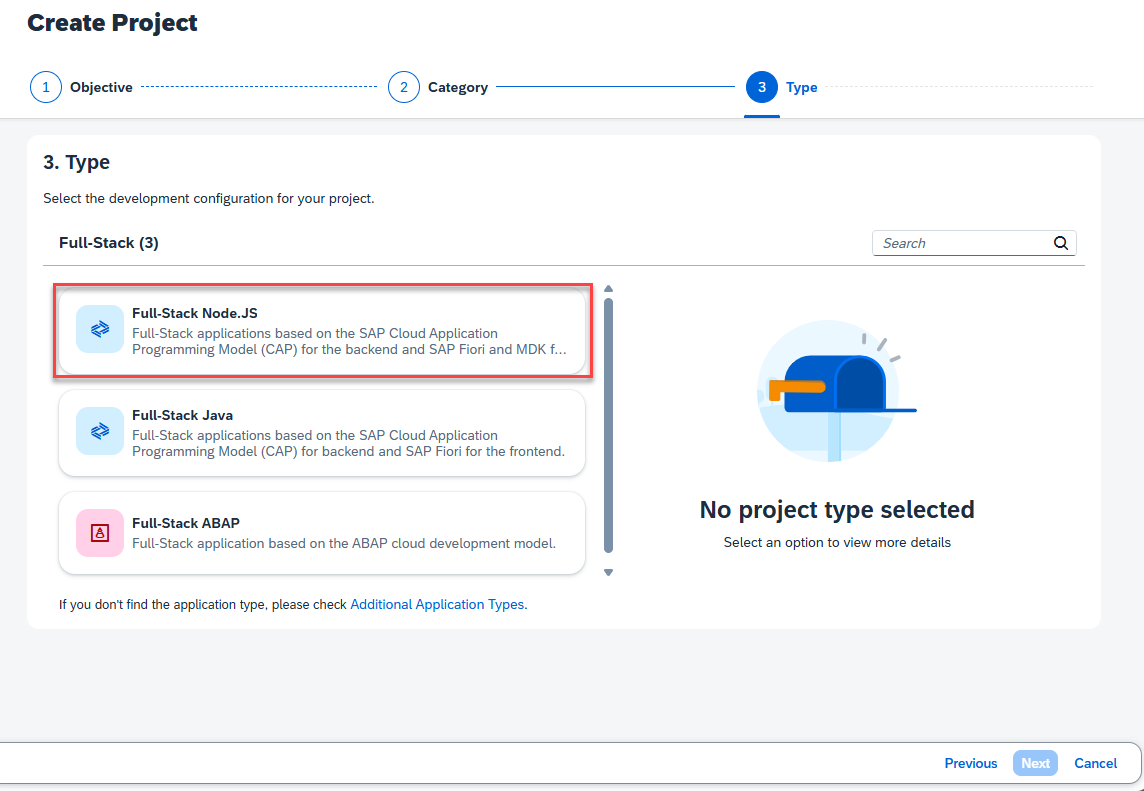Click the Previous button
1144x791 pixels.
coord(970,763)
